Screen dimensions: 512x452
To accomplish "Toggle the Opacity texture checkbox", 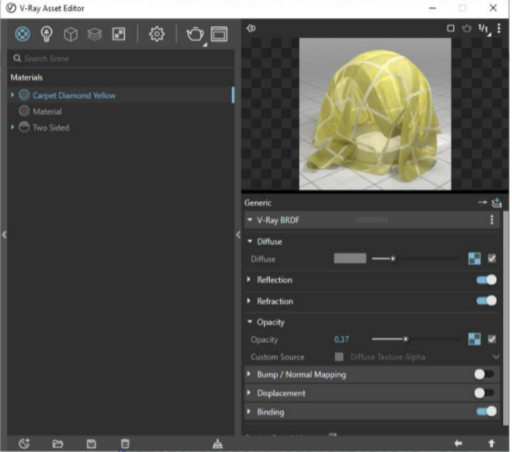I will point(492,339).
